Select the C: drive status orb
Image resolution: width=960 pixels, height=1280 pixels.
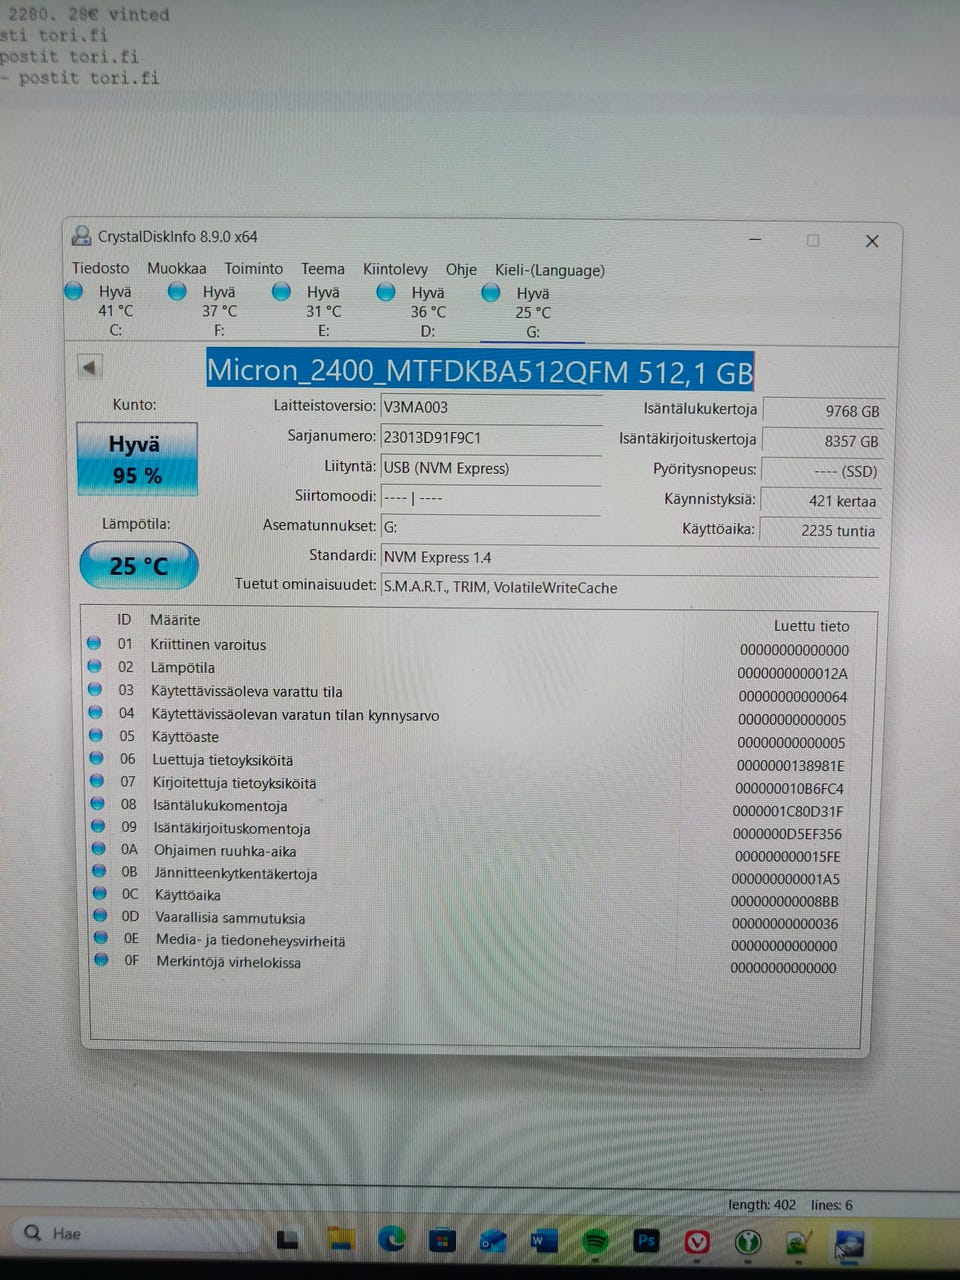74,291
